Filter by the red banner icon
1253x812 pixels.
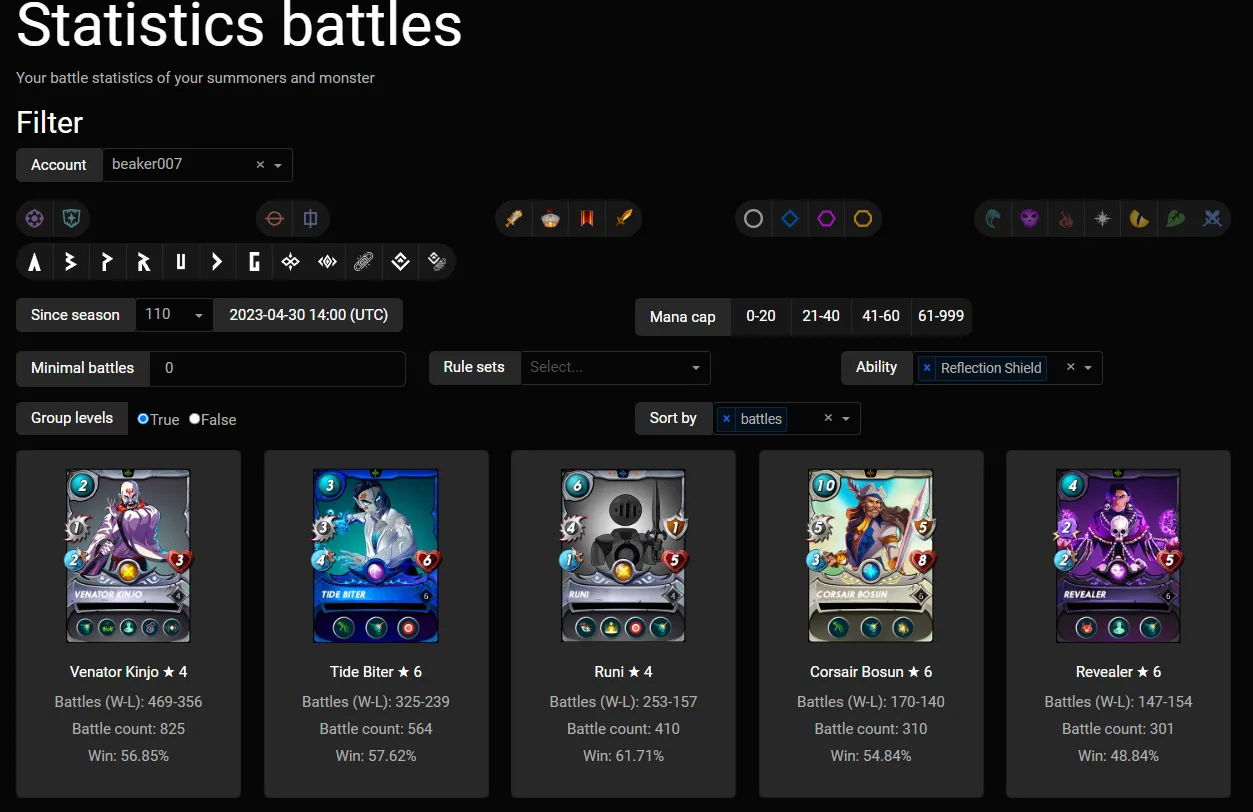pyautogui.click(x=587, y=218)
